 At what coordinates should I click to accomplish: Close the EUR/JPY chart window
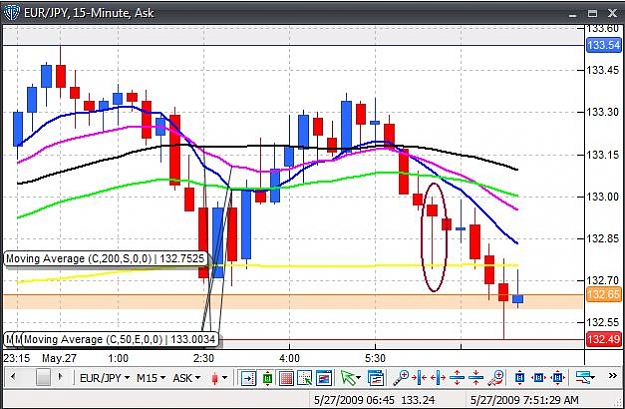(612, 14)
